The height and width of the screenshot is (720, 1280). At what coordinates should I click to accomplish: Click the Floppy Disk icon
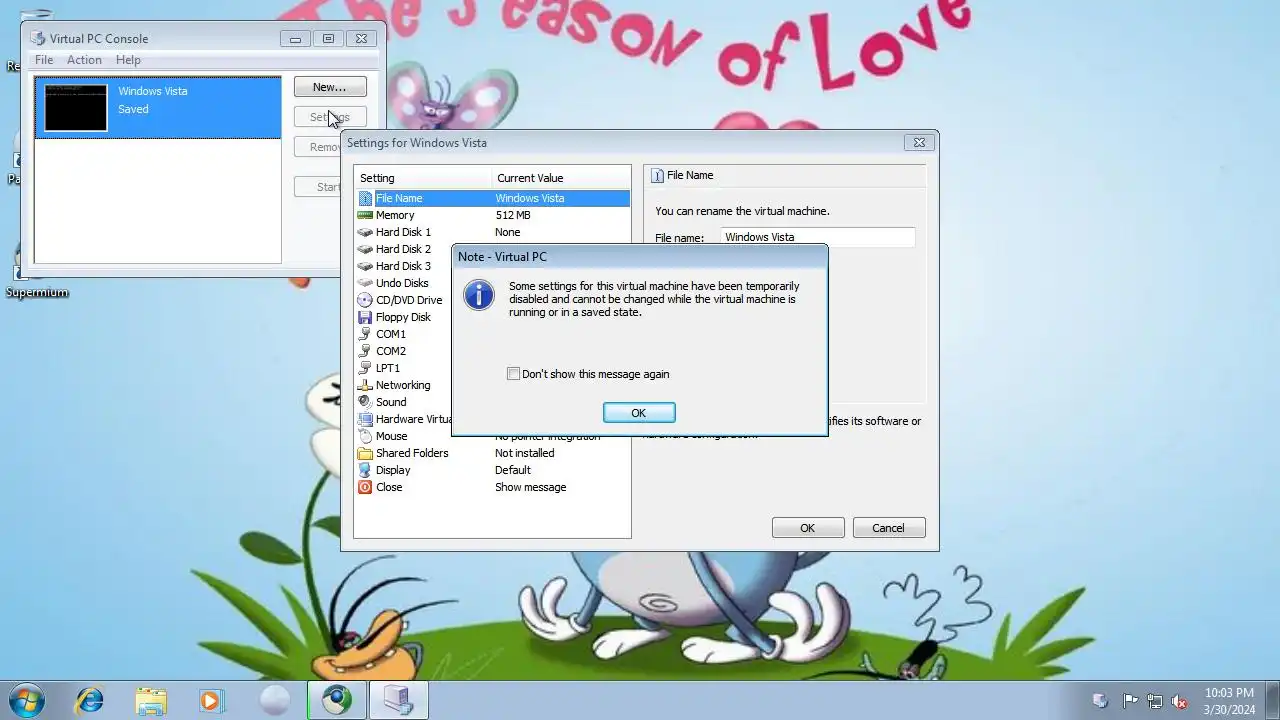[365, 317]
